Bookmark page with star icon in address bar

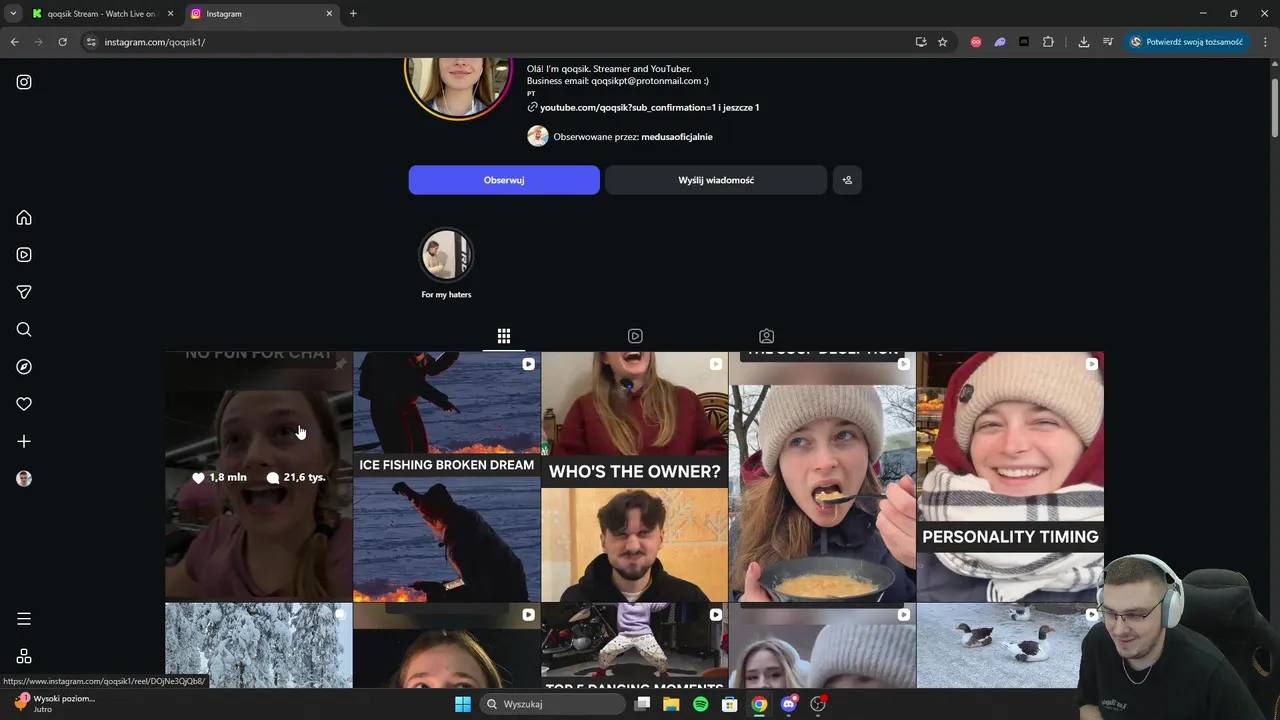942,42
